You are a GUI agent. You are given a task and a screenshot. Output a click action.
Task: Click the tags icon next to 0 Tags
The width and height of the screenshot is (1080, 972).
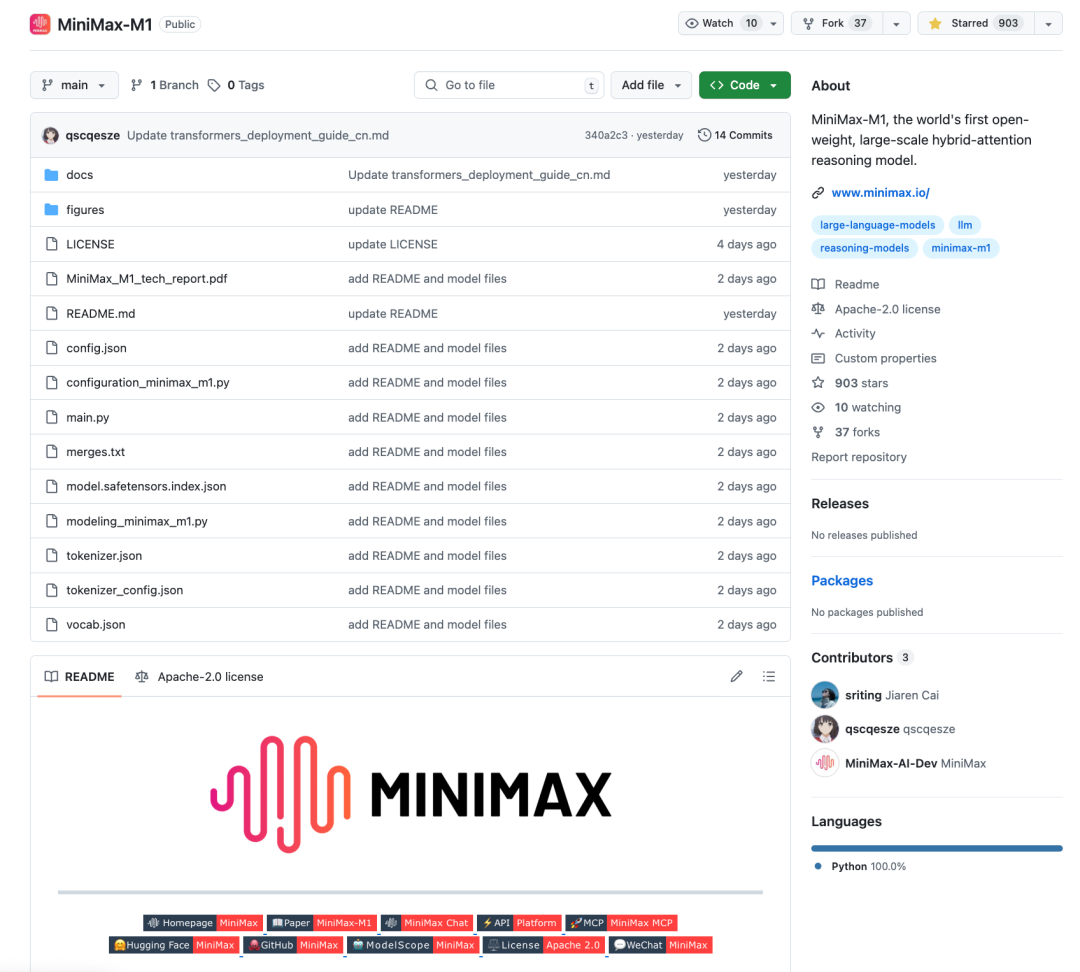214,86
